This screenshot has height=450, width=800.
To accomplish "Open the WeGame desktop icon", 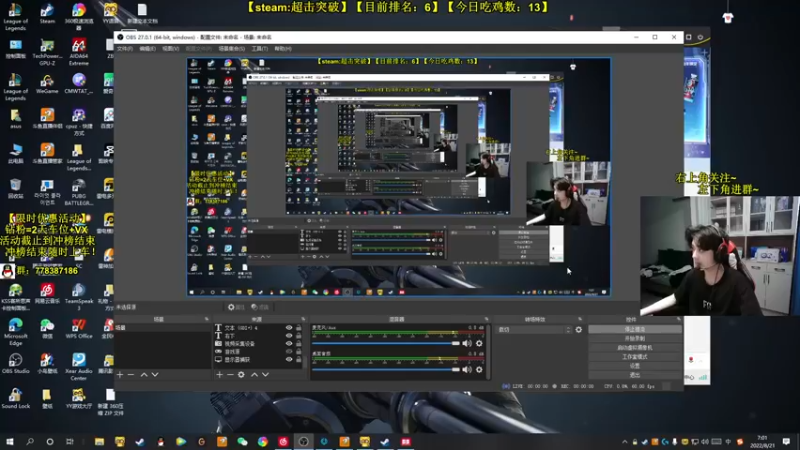I will tap(47, 84).
